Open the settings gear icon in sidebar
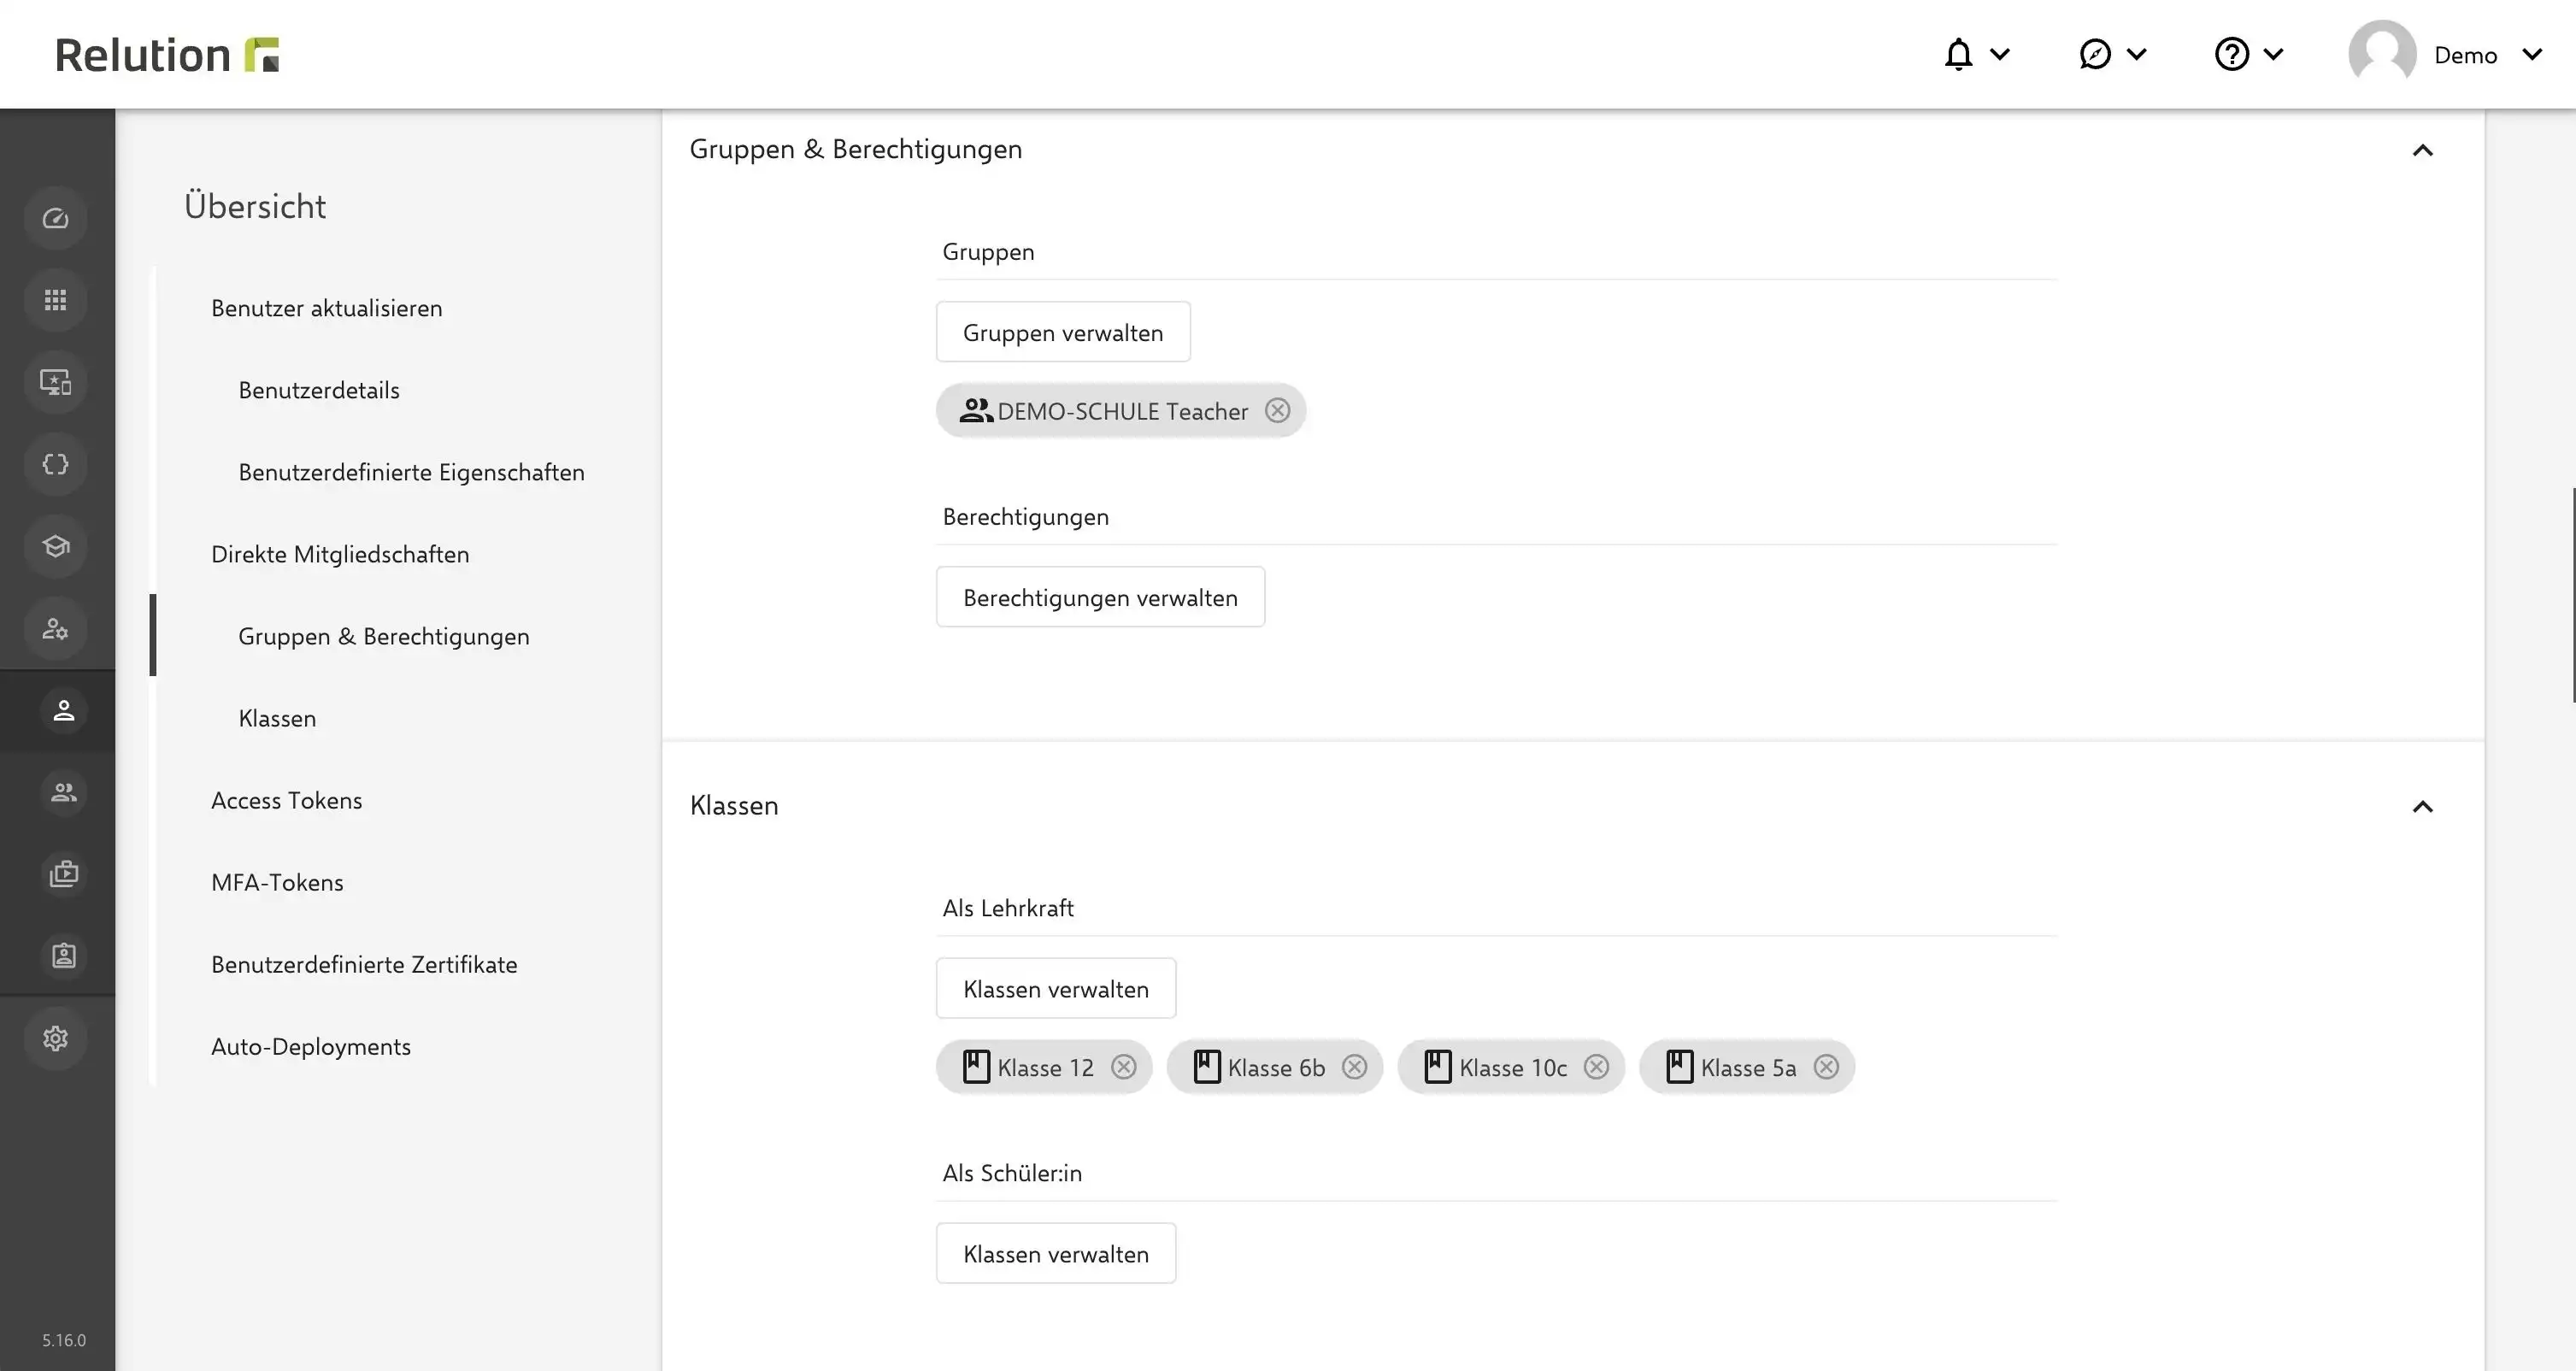 [x=56, y=1038]
